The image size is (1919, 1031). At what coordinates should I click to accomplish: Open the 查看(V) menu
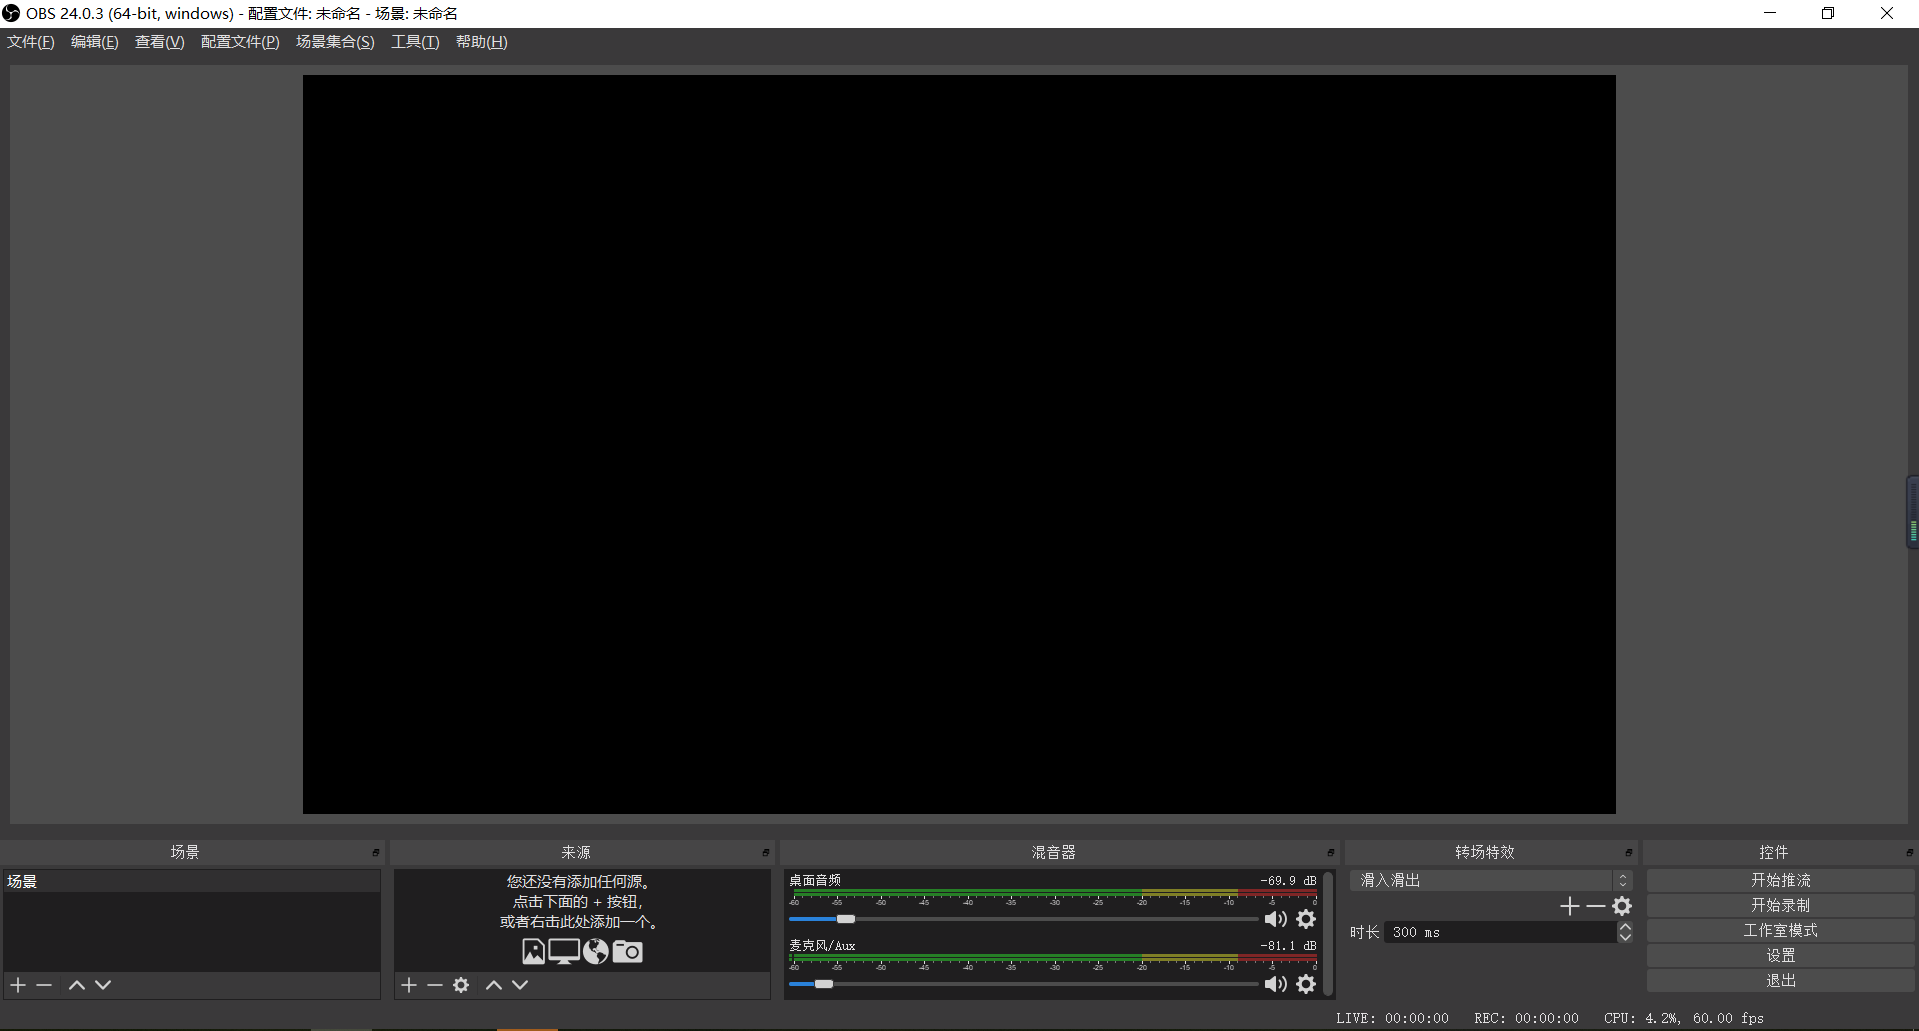[x=160, y=42]
